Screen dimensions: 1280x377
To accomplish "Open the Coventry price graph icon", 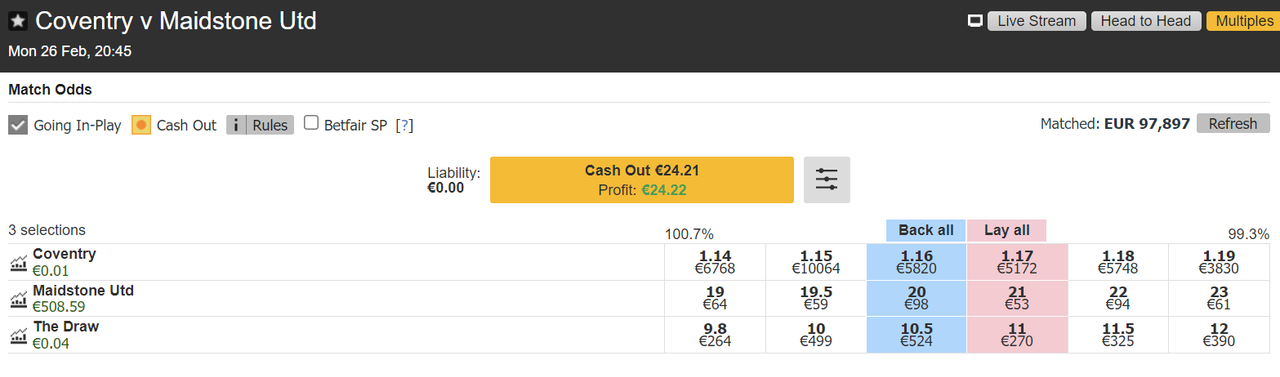I will tap(19, 263).
